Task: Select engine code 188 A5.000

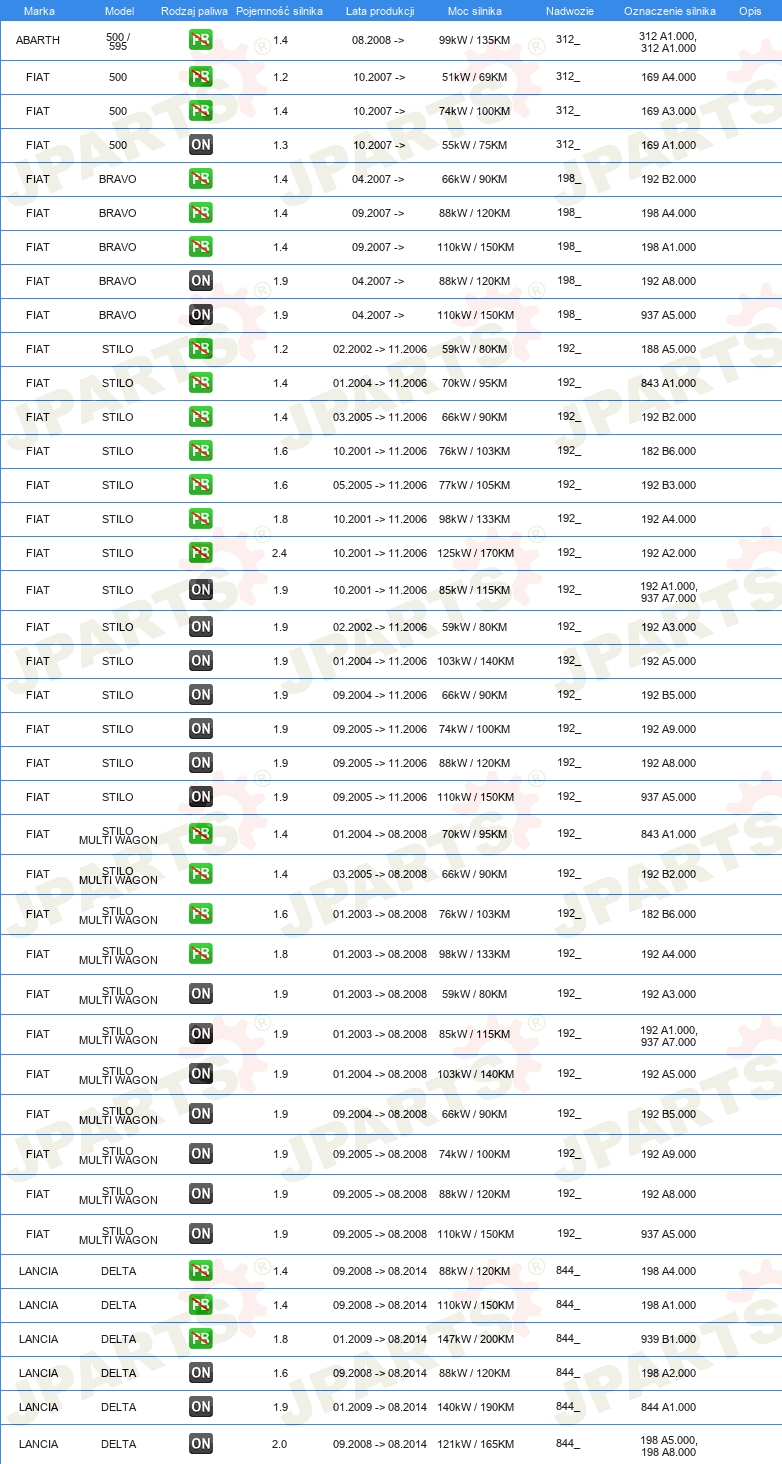Action: coord(668,349)
